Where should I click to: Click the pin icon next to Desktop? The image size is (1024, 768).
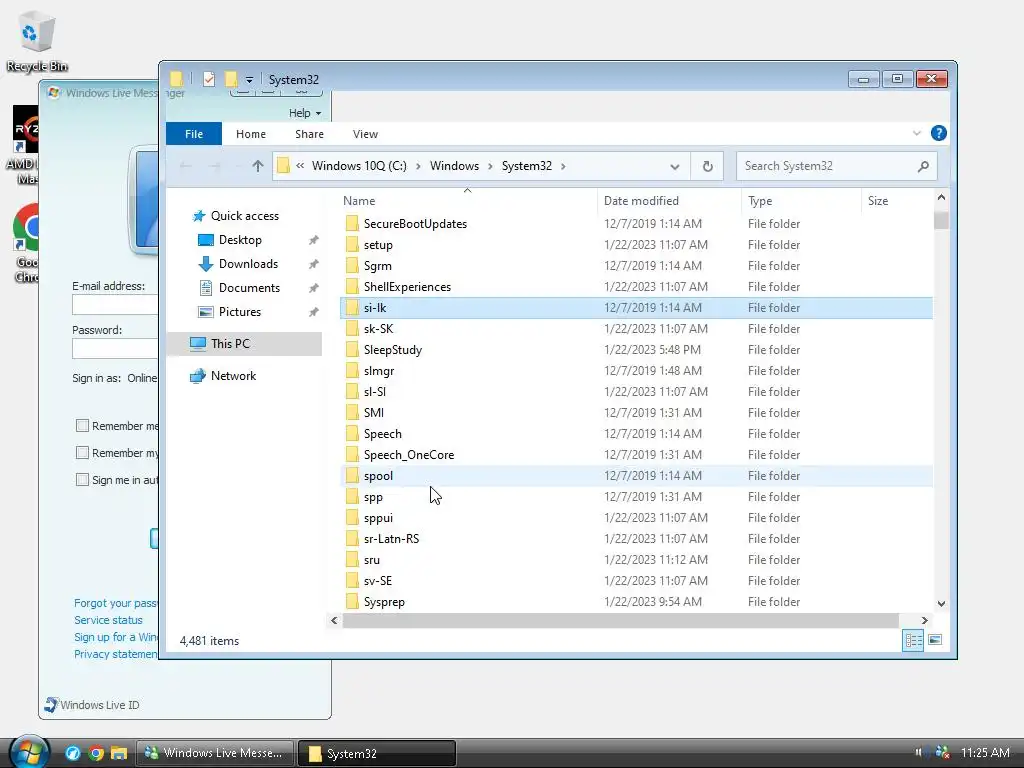313,240
